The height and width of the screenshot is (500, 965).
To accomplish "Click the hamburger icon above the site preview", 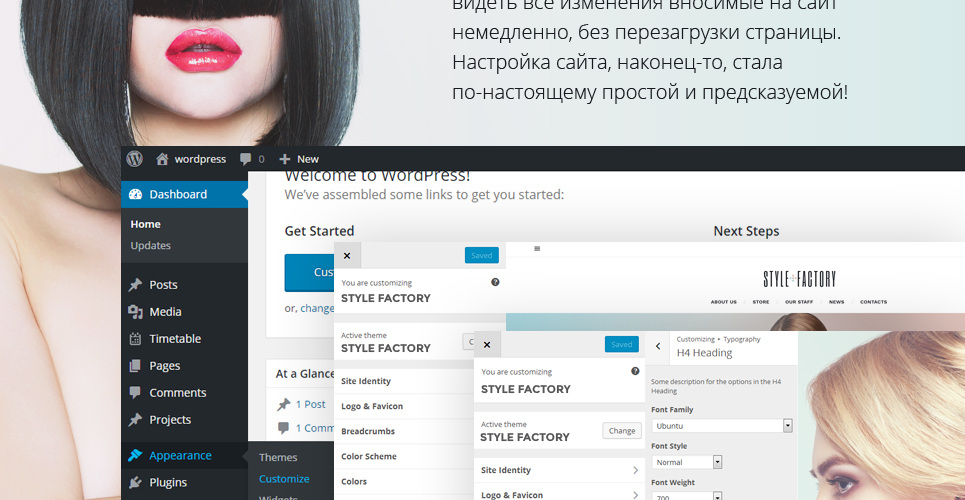I will click(537, 249).
